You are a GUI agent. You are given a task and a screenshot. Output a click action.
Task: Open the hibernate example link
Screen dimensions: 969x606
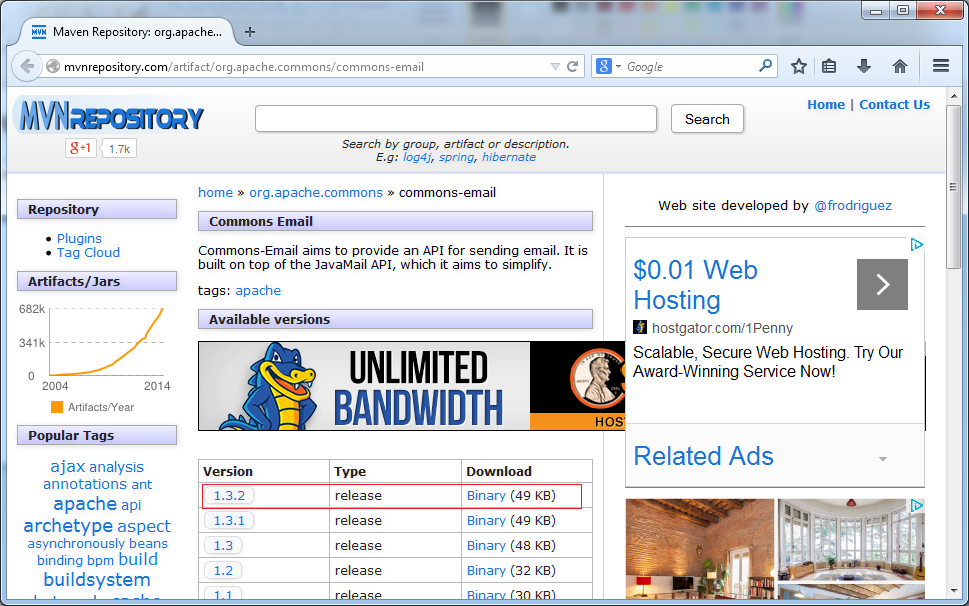(509, 157)
